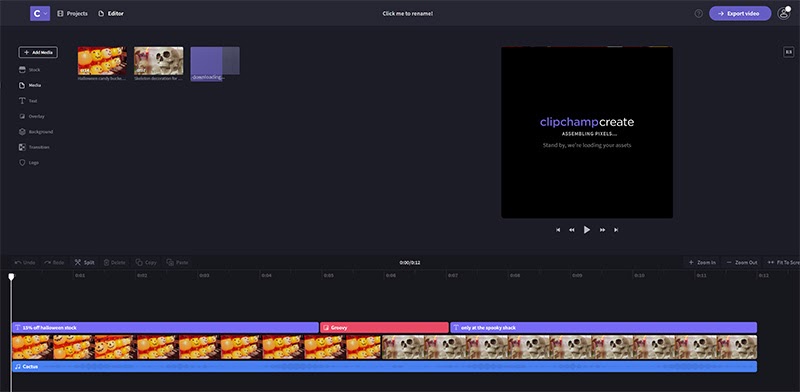Switch to the Media tab in sidebar

30,85
